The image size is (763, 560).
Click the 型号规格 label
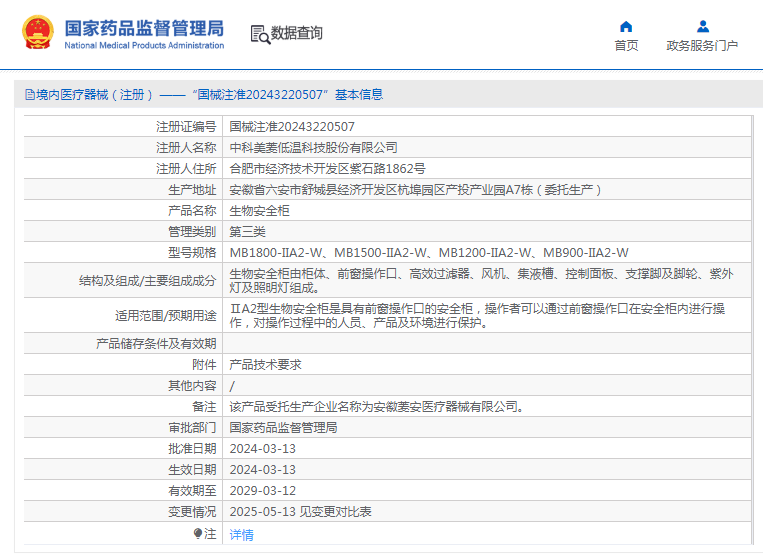click(192, 253)
